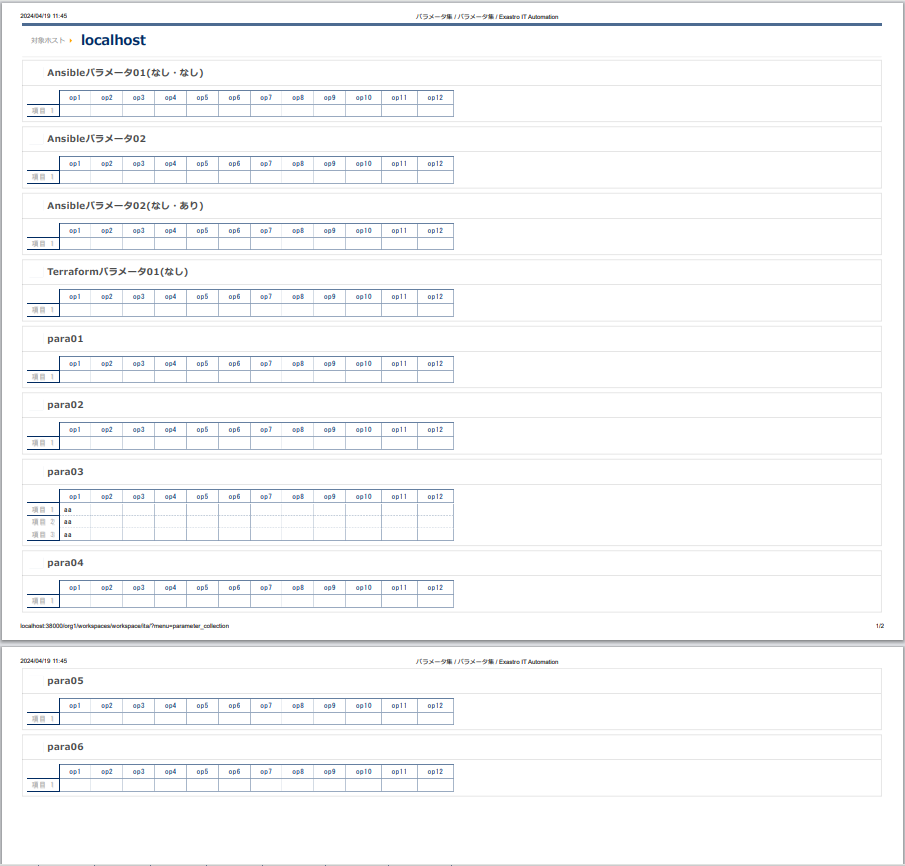Click the Ansibleパラメータ01(なし・なし) section heading
Image resolution: width=905 pixels, height=866 pixels.
point(125,73)
